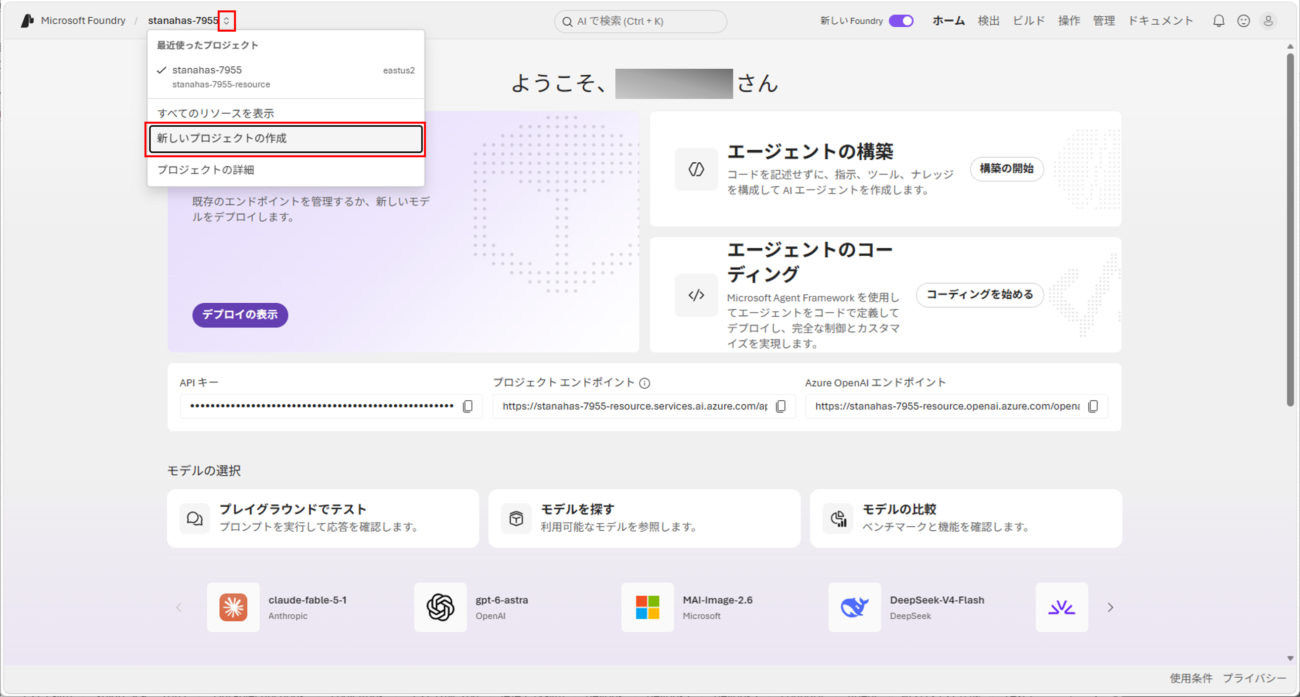Screen dimensions: 1300x697
Task: Open the ドキュメント tab
Action: (1161, 21)
